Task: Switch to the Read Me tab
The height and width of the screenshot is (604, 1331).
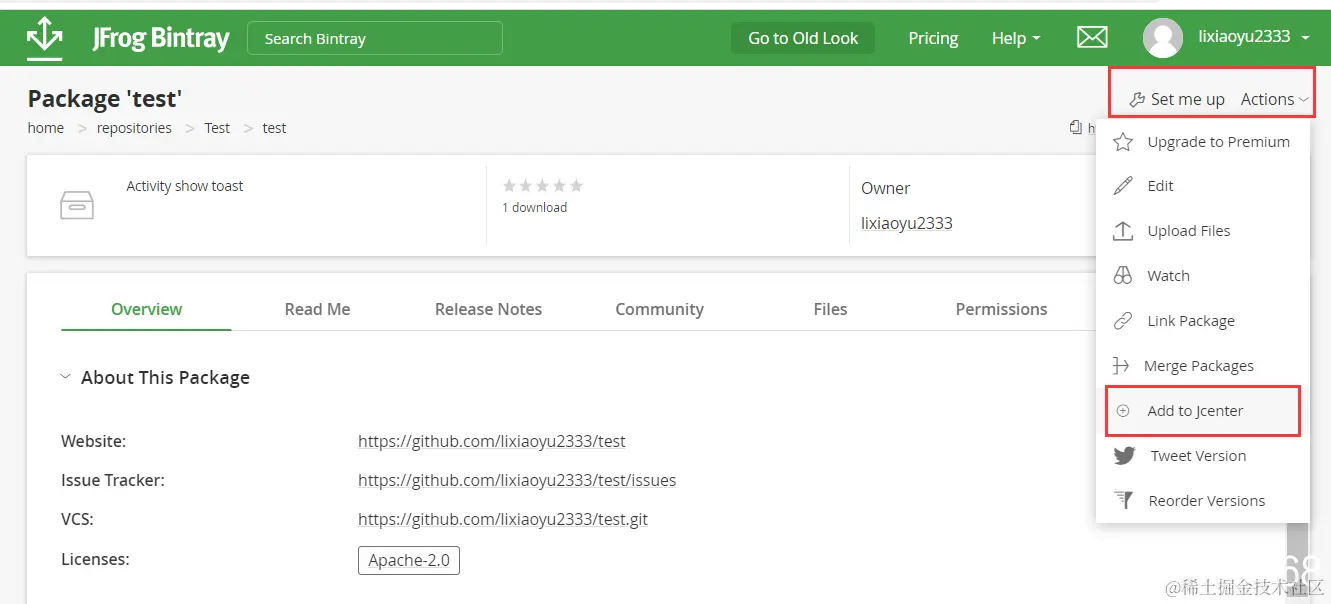Action: pos(317,309)
